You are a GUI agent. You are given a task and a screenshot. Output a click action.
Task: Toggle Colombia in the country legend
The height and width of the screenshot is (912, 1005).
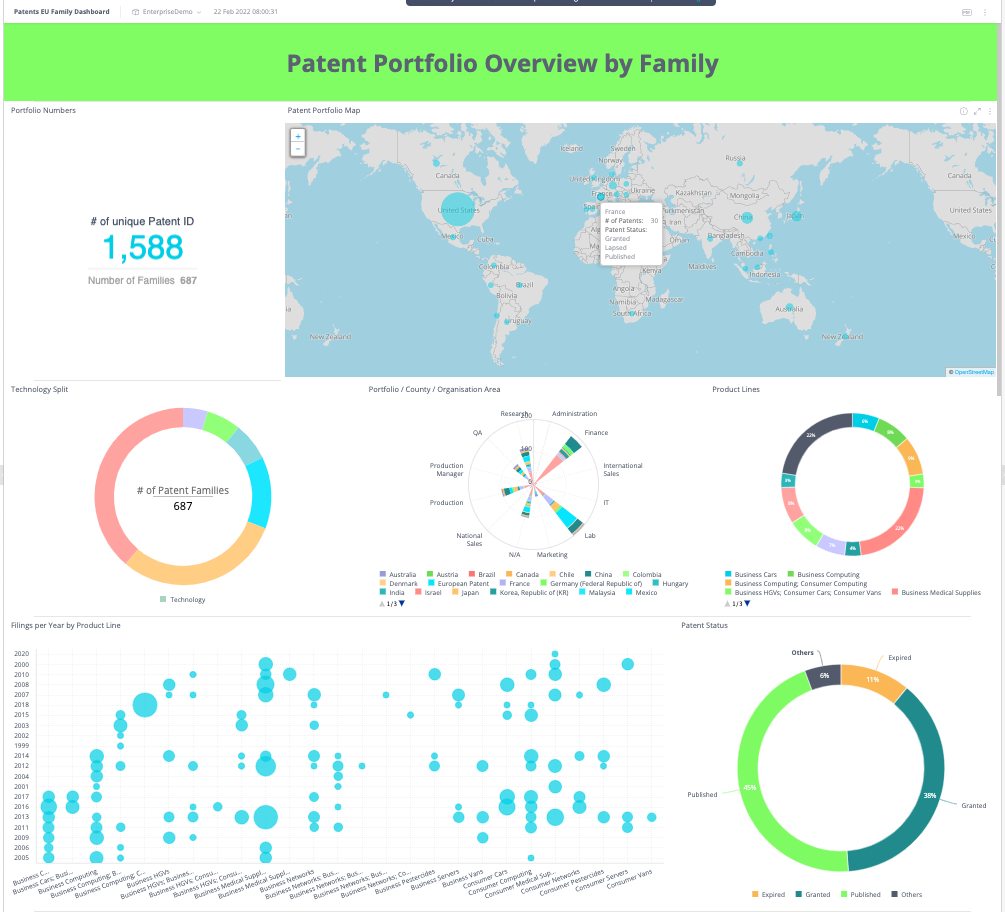click(x=642, y=574)
